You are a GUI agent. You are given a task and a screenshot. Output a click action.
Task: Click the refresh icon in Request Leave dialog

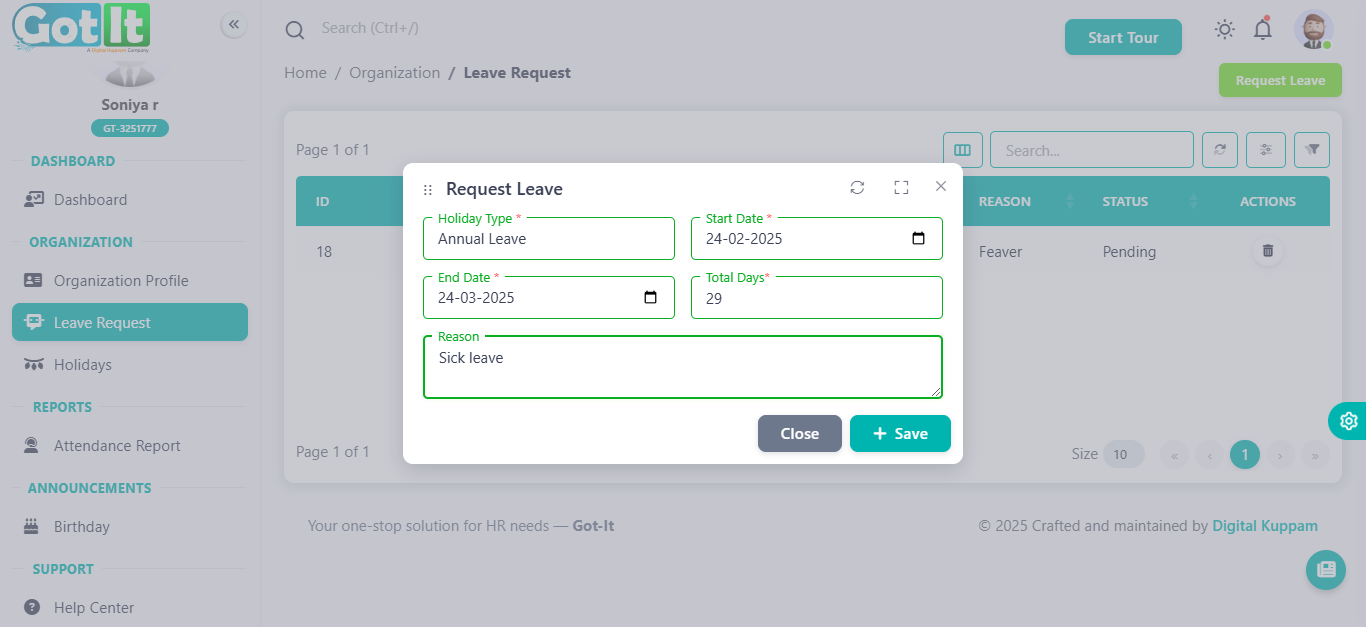857,188
